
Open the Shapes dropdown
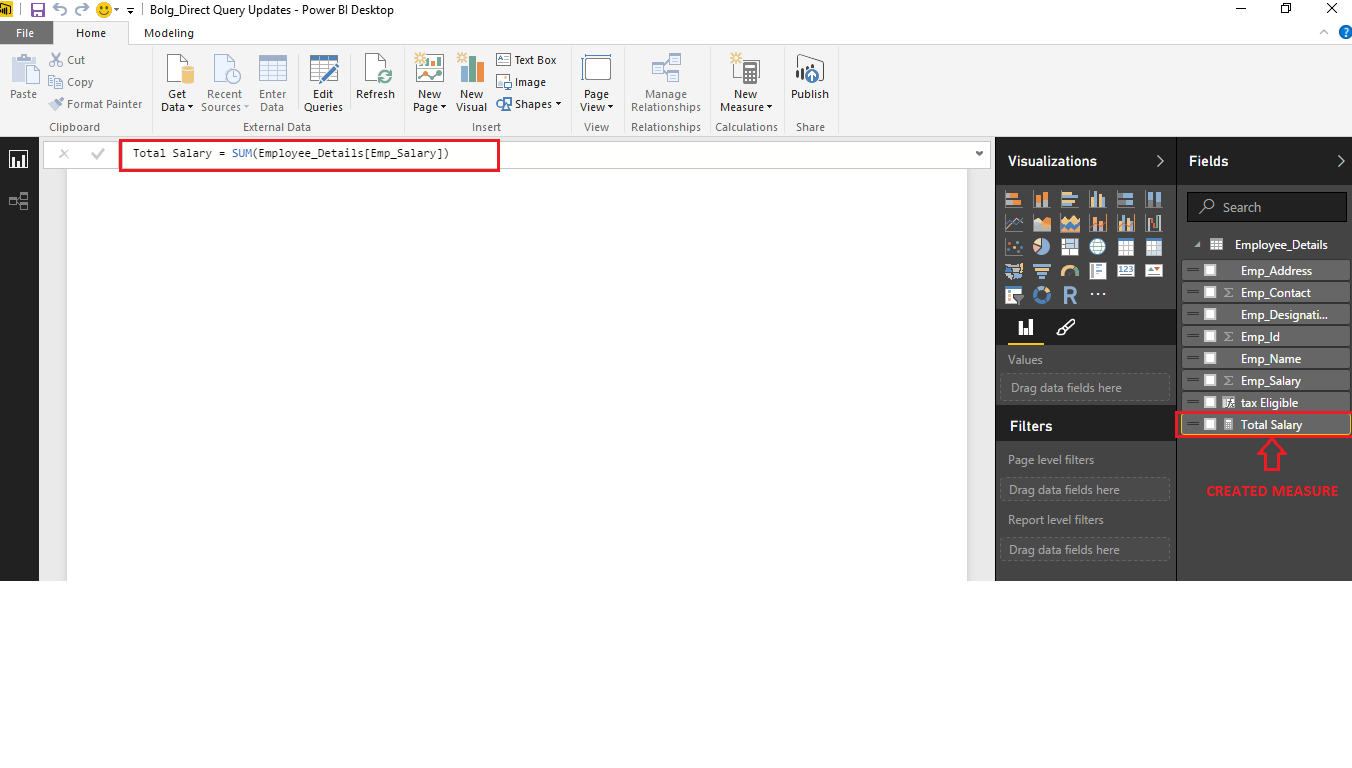[529, 104]
